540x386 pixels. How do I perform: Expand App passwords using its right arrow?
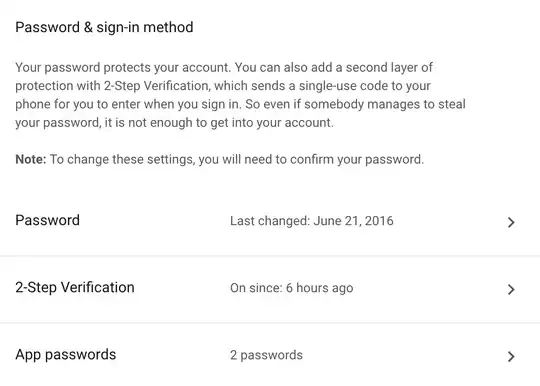(x=511, y=356)
